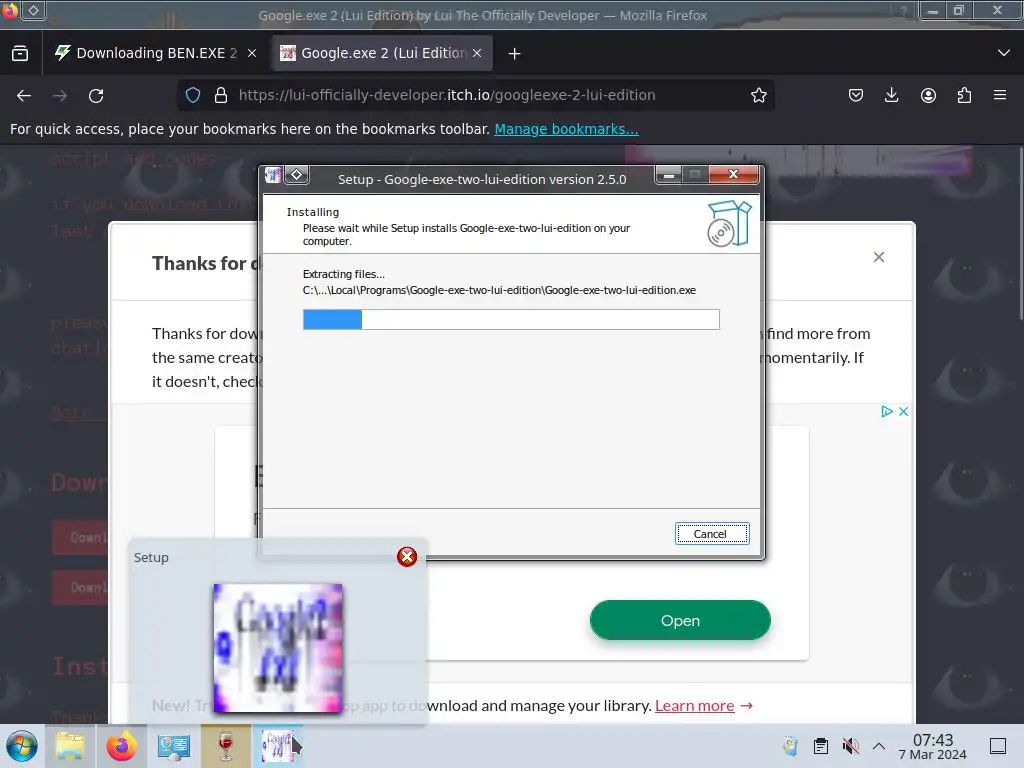Click the installer extraction progress bar
Viewport: 1024px width, 768px height.
[x=511, y=319]
